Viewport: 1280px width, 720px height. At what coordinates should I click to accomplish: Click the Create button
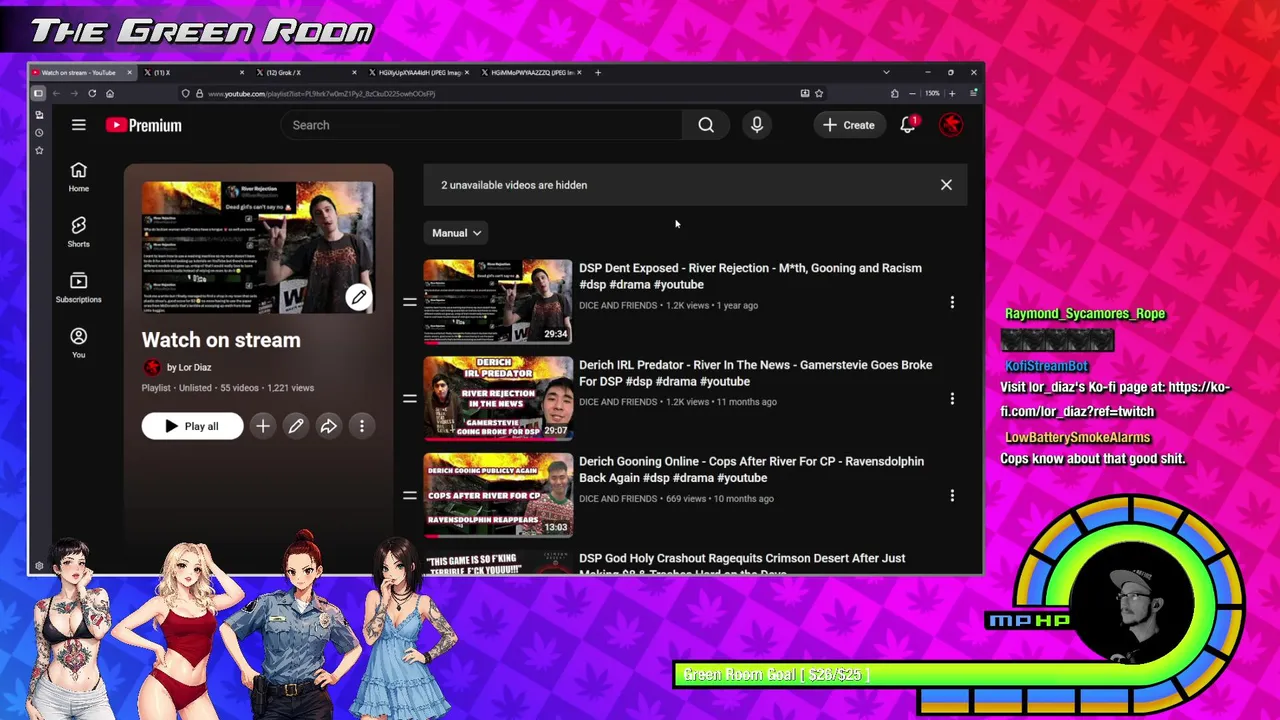(x=849, y=125)
